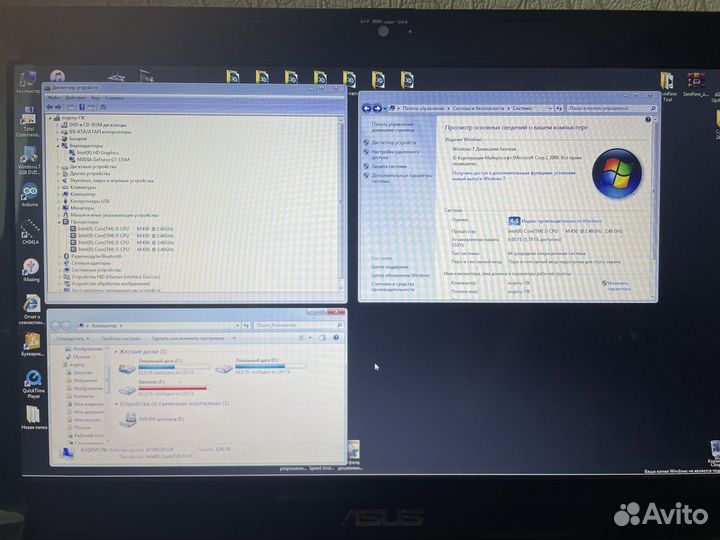
Task: Click Свойства системы in Explorer toolbar
Action: click(x=121, y=338)
